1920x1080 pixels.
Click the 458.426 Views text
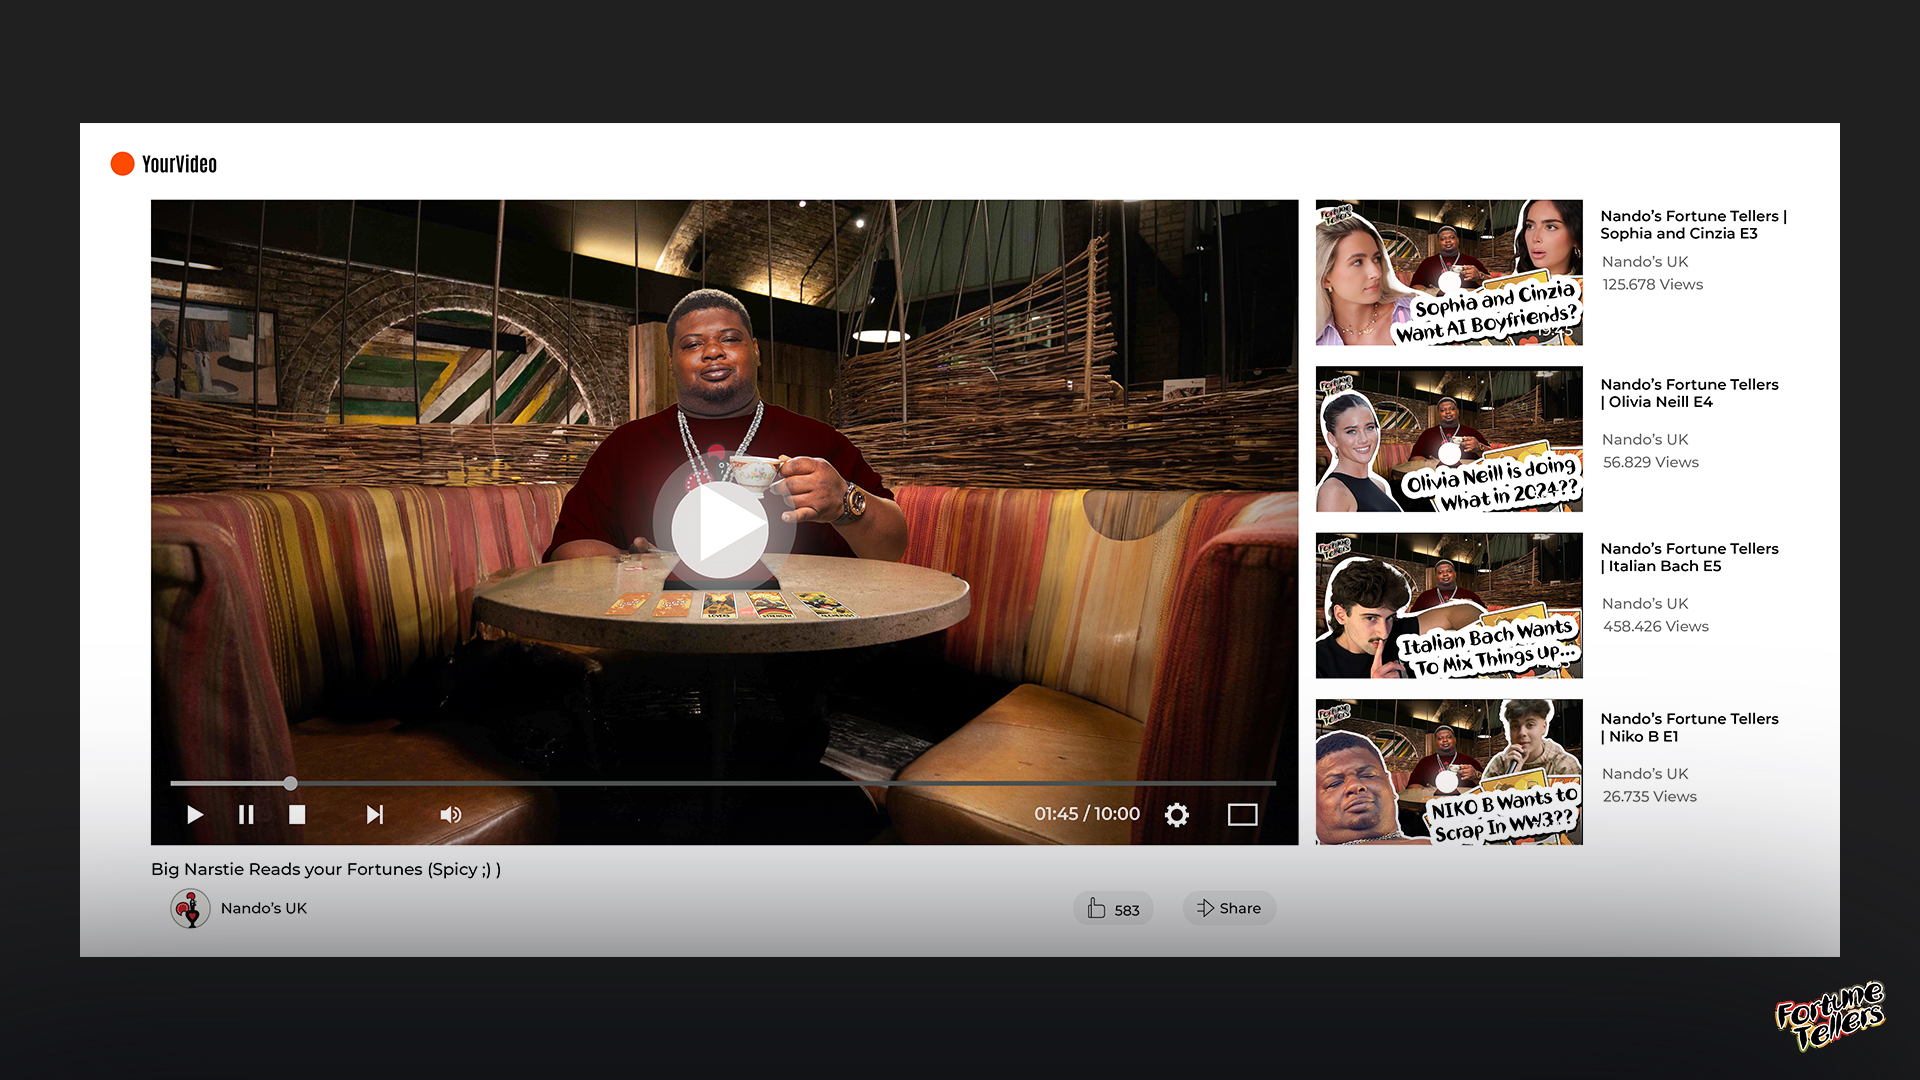pos(1656,627)
